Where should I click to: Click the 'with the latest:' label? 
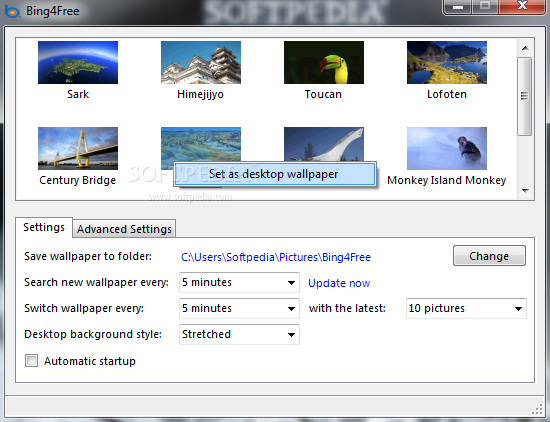(347, 308)
